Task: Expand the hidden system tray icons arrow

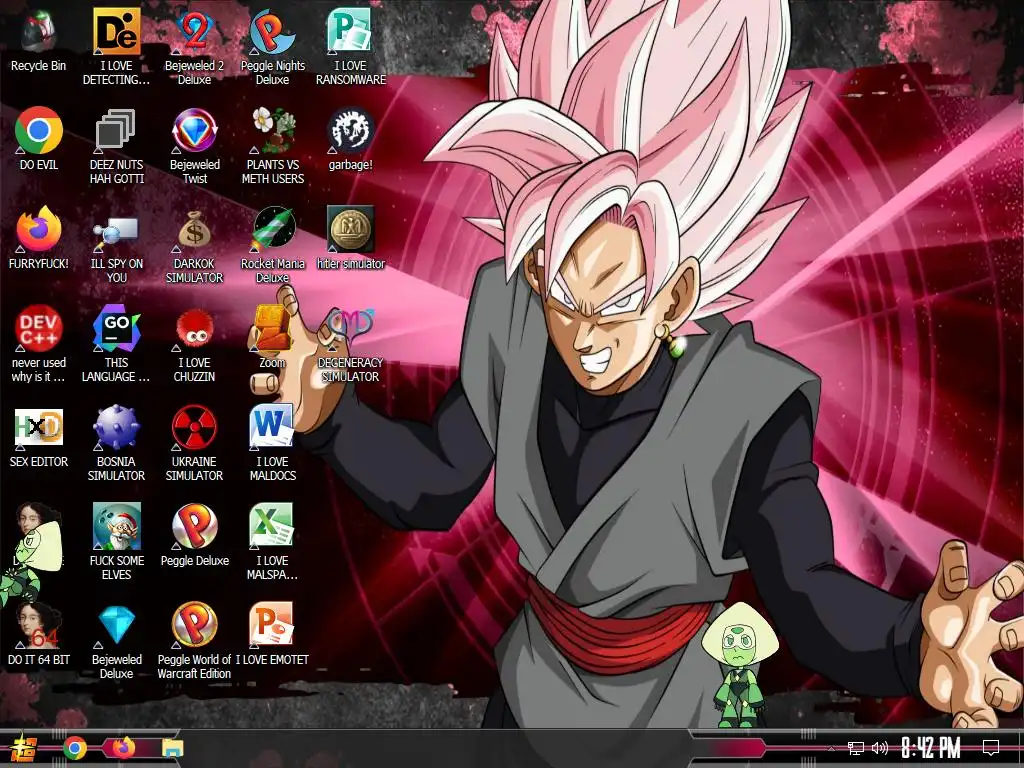Action: click(831, 748)
